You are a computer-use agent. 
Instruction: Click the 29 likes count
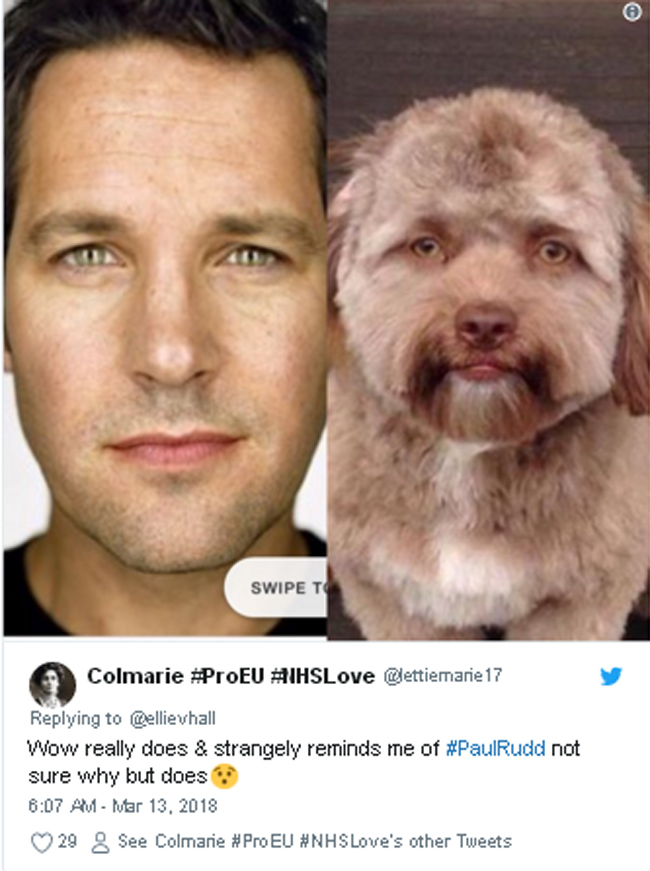[67, 841]
